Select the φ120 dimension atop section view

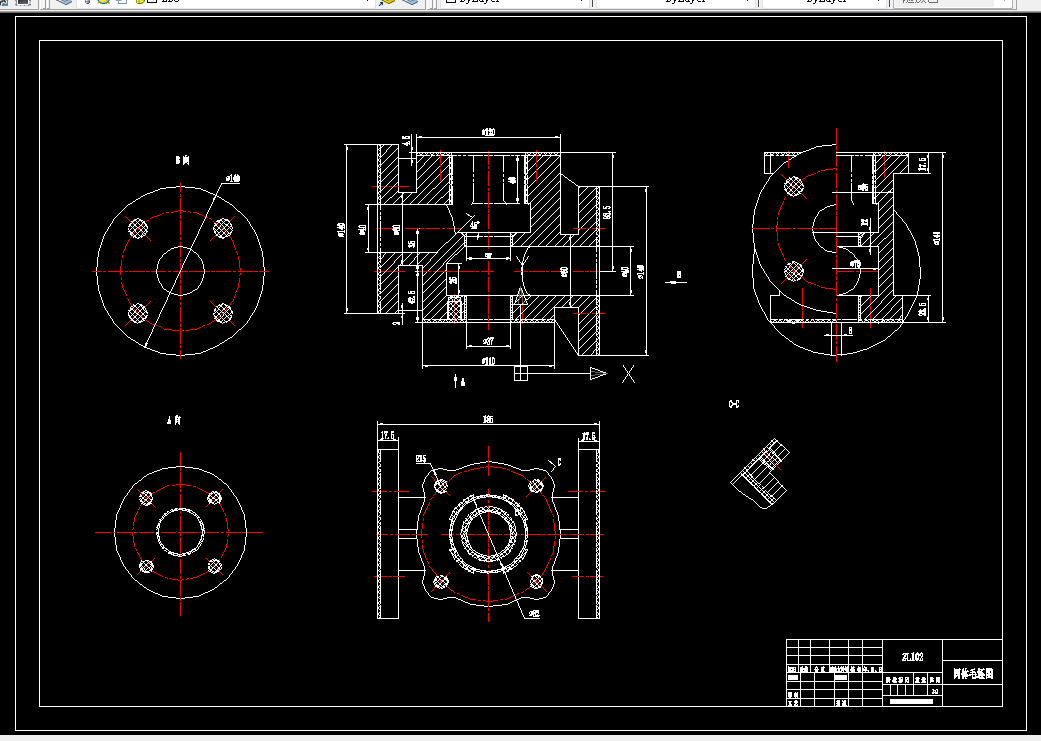(488, 132)
